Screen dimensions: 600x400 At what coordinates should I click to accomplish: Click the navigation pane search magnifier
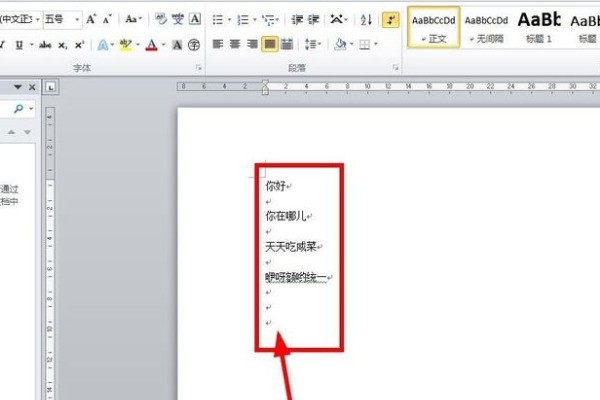click(18, 109)
